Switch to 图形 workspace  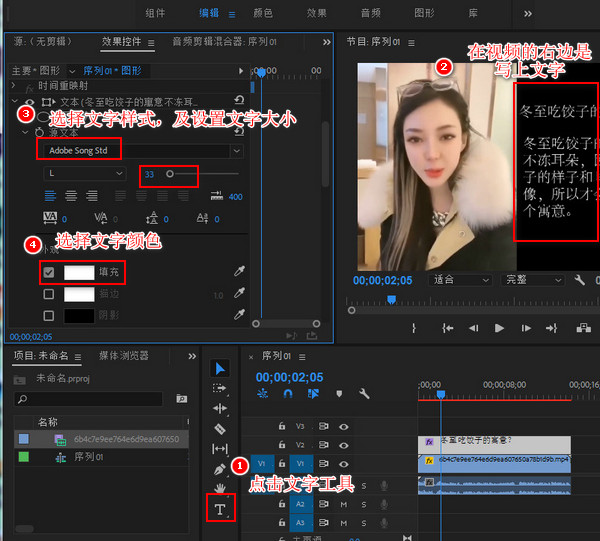point(424,13)
